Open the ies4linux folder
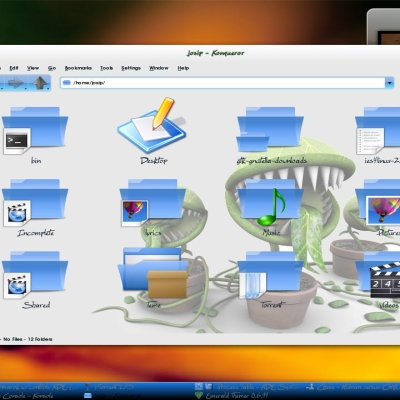 pos(378,131)
